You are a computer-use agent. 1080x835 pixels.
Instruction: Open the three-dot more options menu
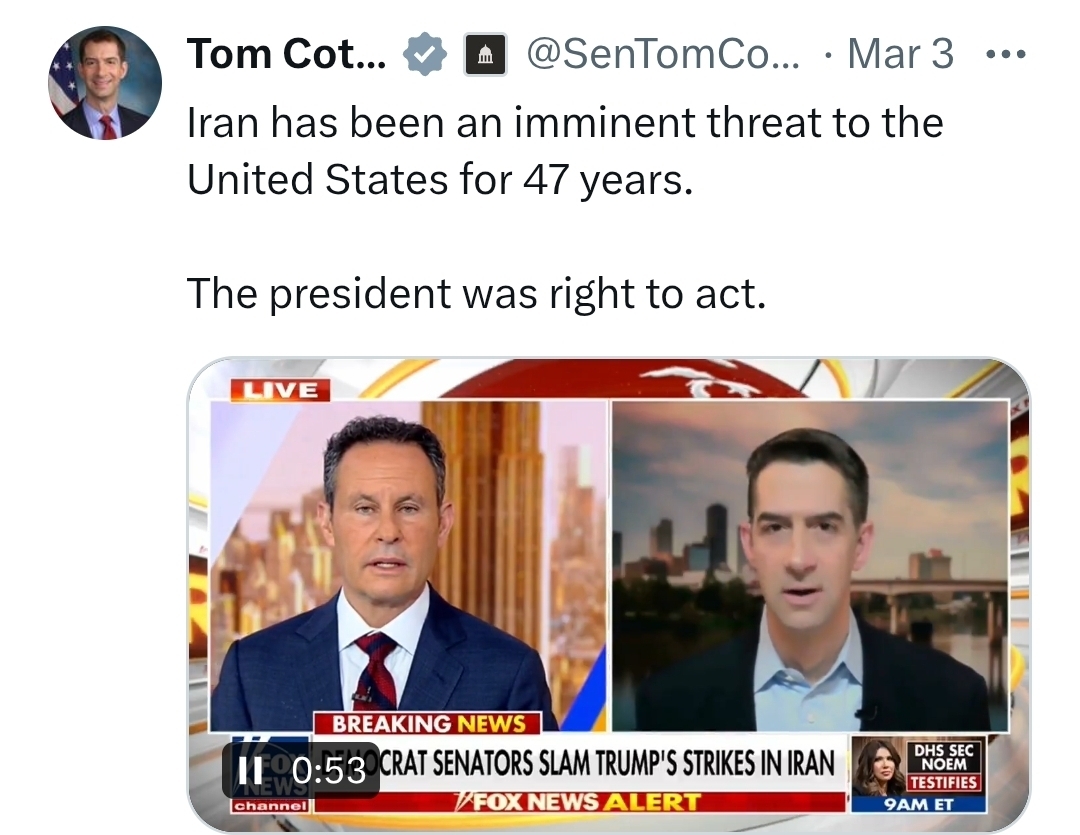[1005, 54]
